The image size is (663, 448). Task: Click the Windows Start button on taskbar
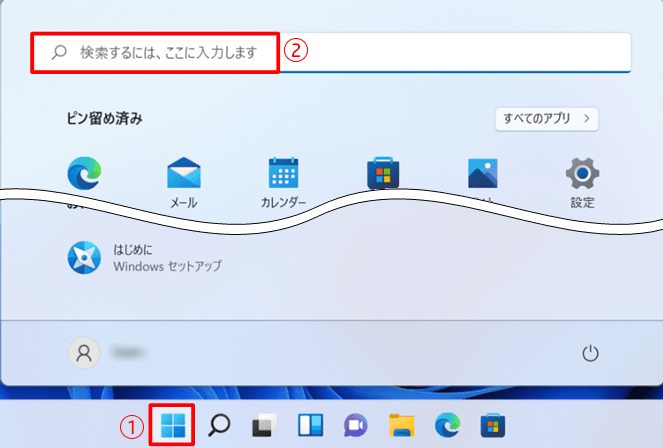[x=172, y=425]
